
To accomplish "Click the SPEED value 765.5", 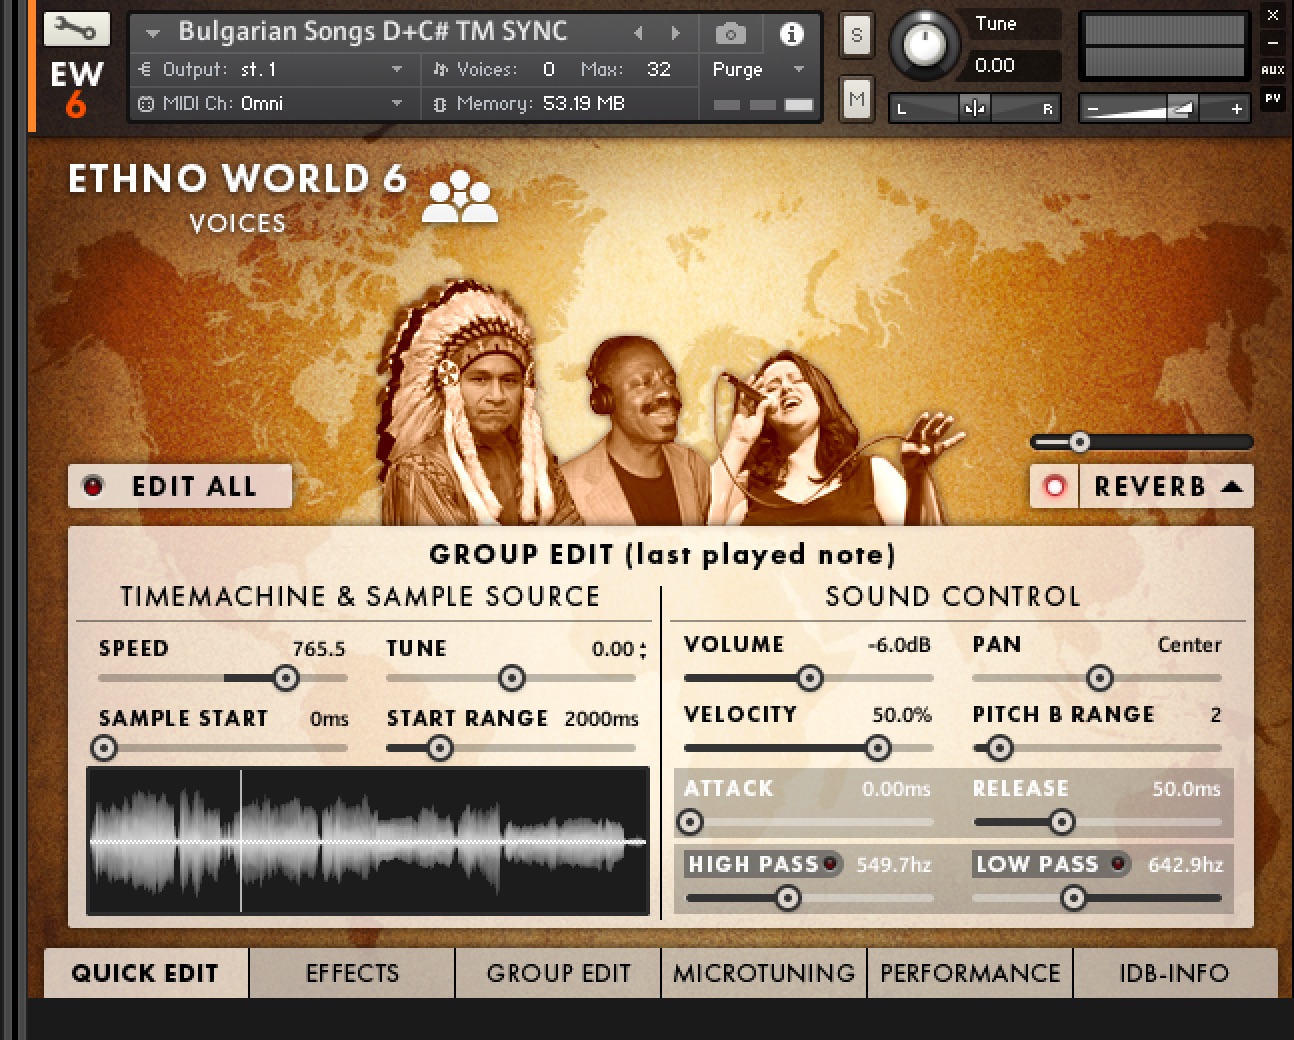I will coord(319,649).
